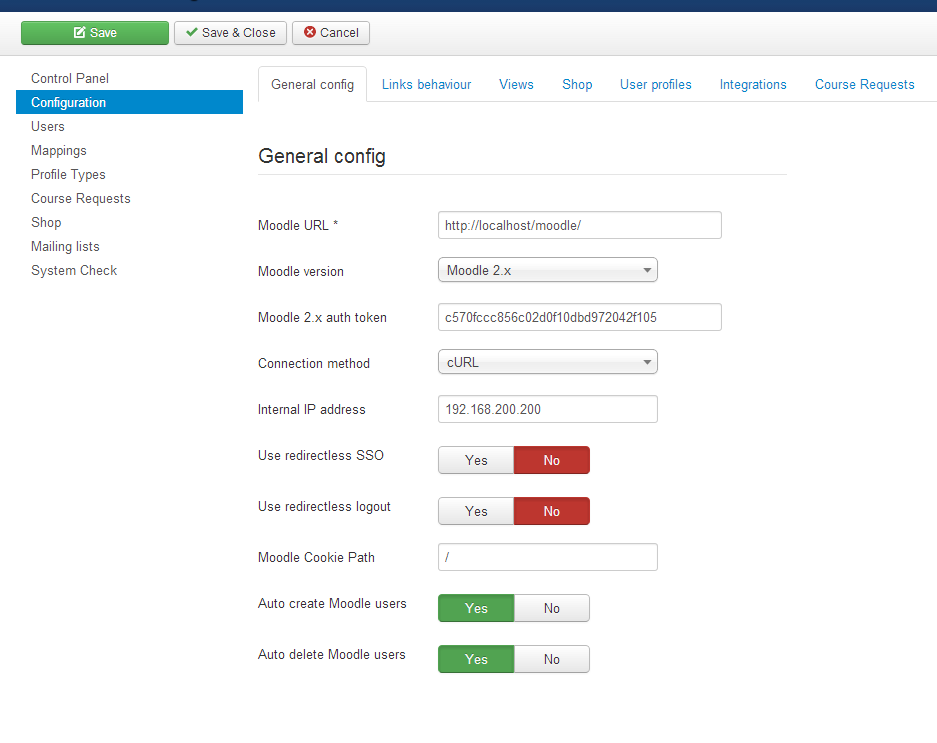The image size is (937, 743).
Task: Select the User profiles tab
Action: tap(655, 85)
